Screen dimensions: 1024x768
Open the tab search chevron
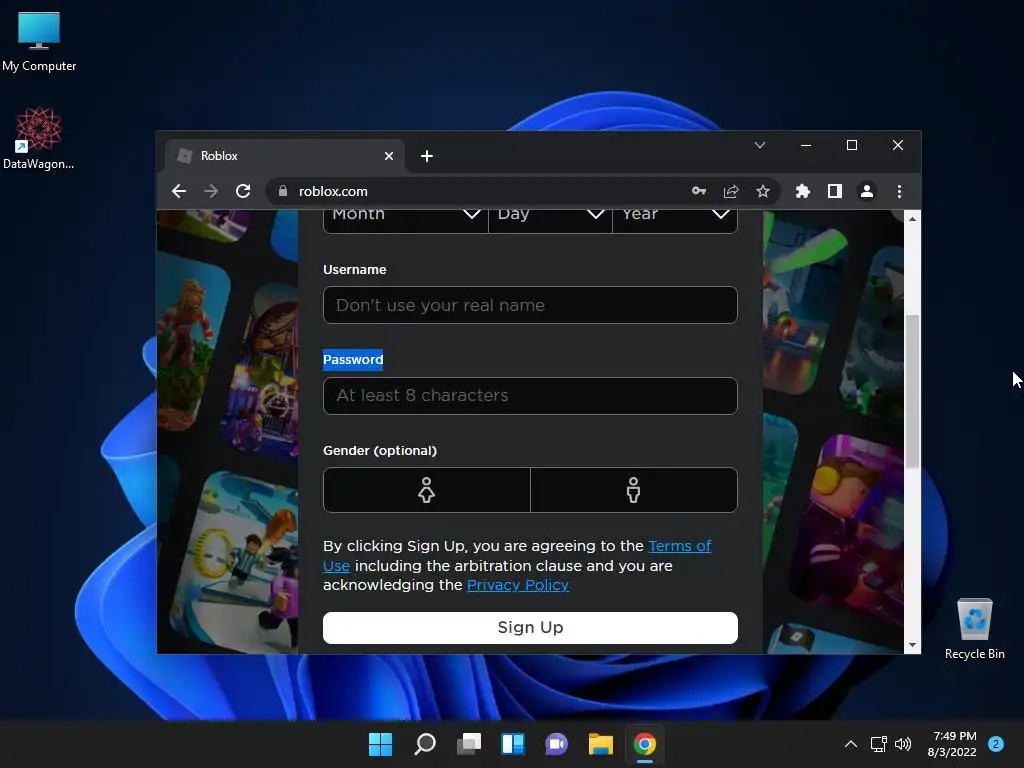click(760, 145)
